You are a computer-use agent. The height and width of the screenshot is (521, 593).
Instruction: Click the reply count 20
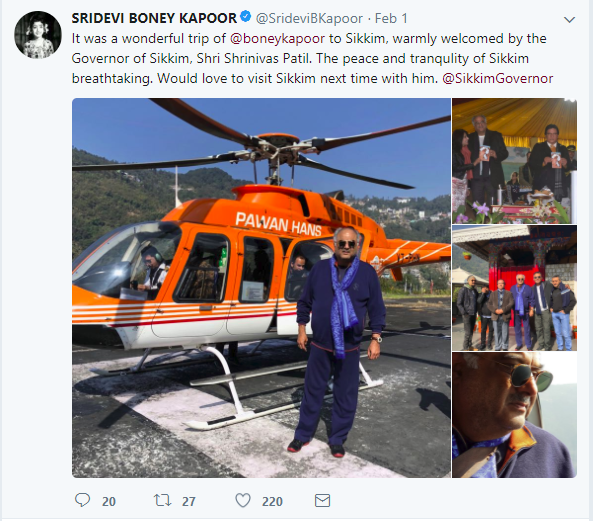pos(109,502)
